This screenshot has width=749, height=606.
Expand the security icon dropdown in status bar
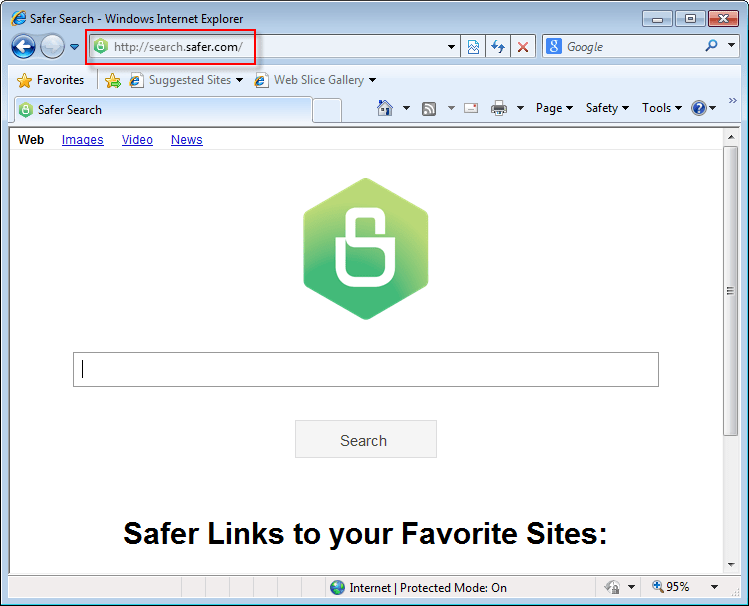coord(631,587)
